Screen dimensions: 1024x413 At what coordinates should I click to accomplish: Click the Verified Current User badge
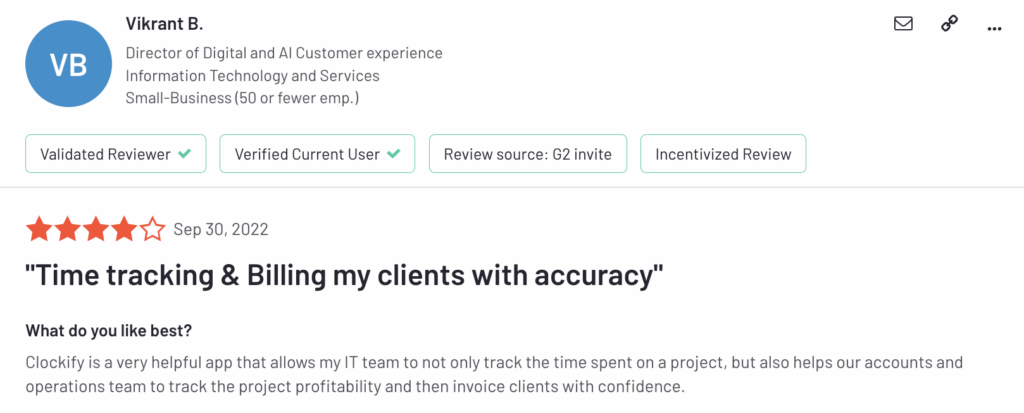tap(317, 154)
